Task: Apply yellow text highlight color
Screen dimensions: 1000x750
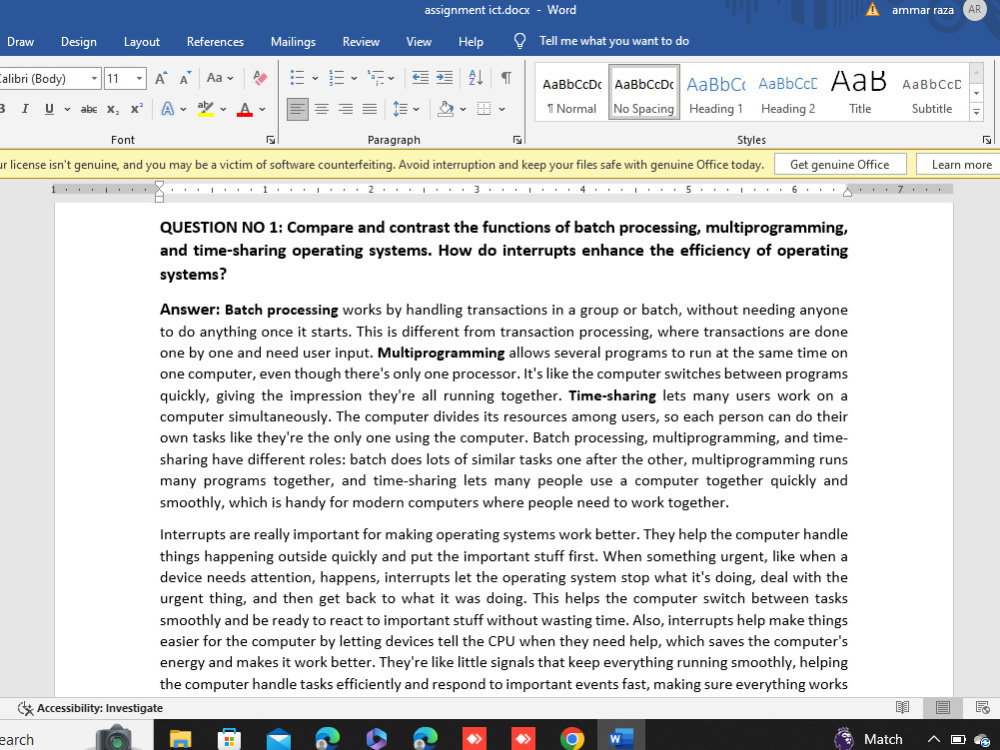Action: (205, 109)
